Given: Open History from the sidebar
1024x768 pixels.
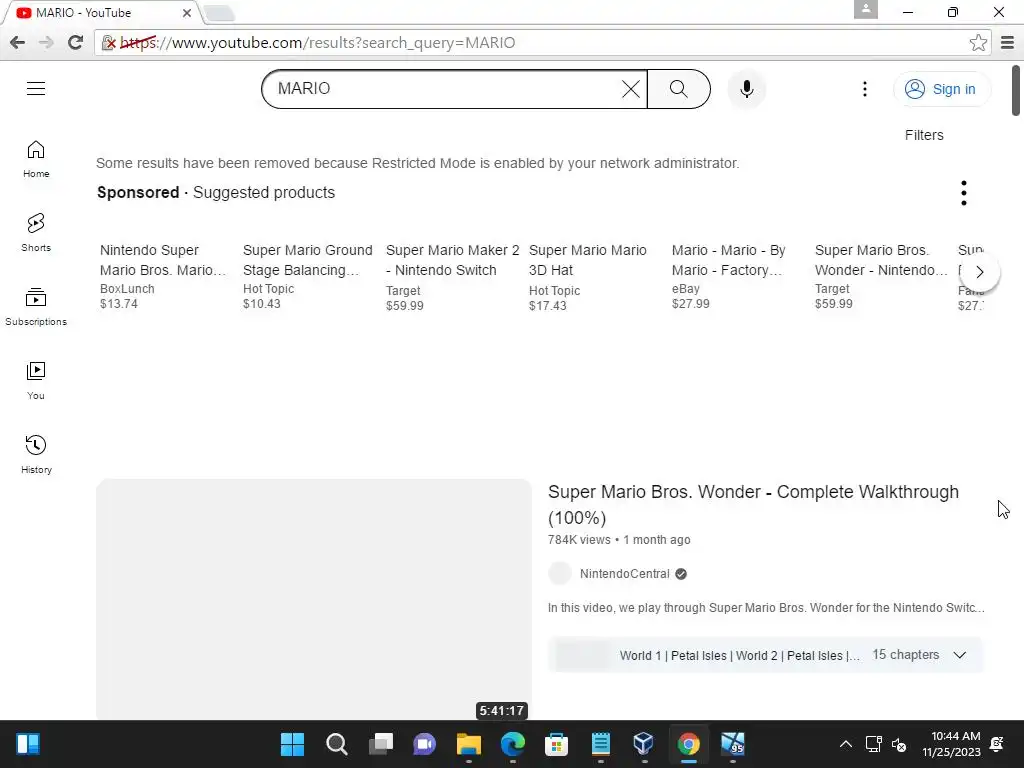Looking at the screenshot, I should [36, 455].
